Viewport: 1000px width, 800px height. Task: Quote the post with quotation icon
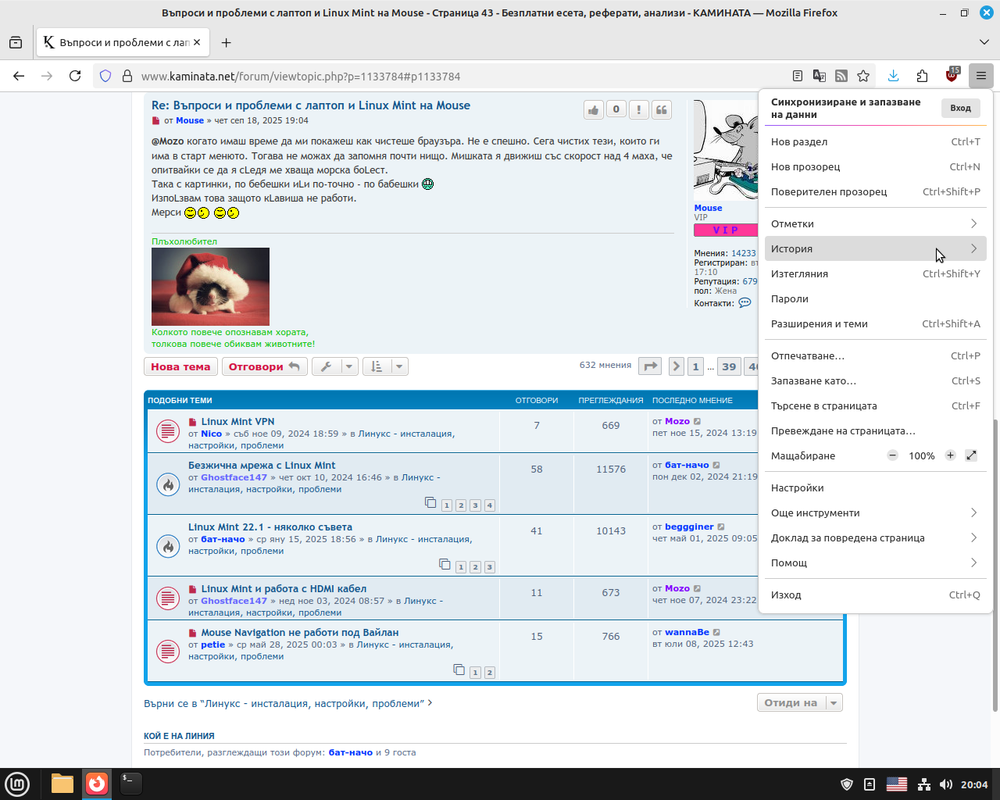pos(661,110)
